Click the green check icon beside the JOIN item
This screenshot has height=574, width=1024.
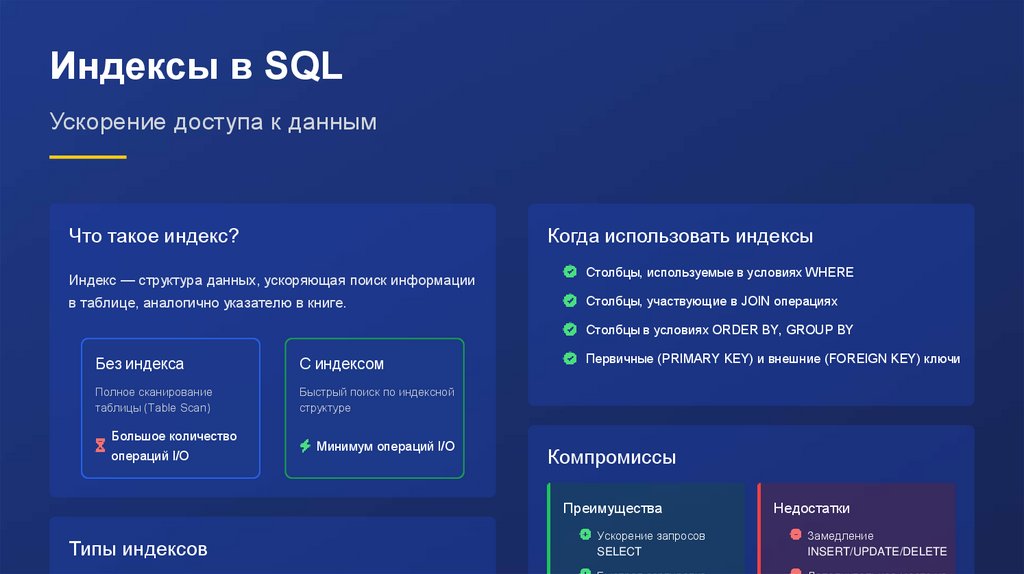pyautogui.click(x=570, y=300)
